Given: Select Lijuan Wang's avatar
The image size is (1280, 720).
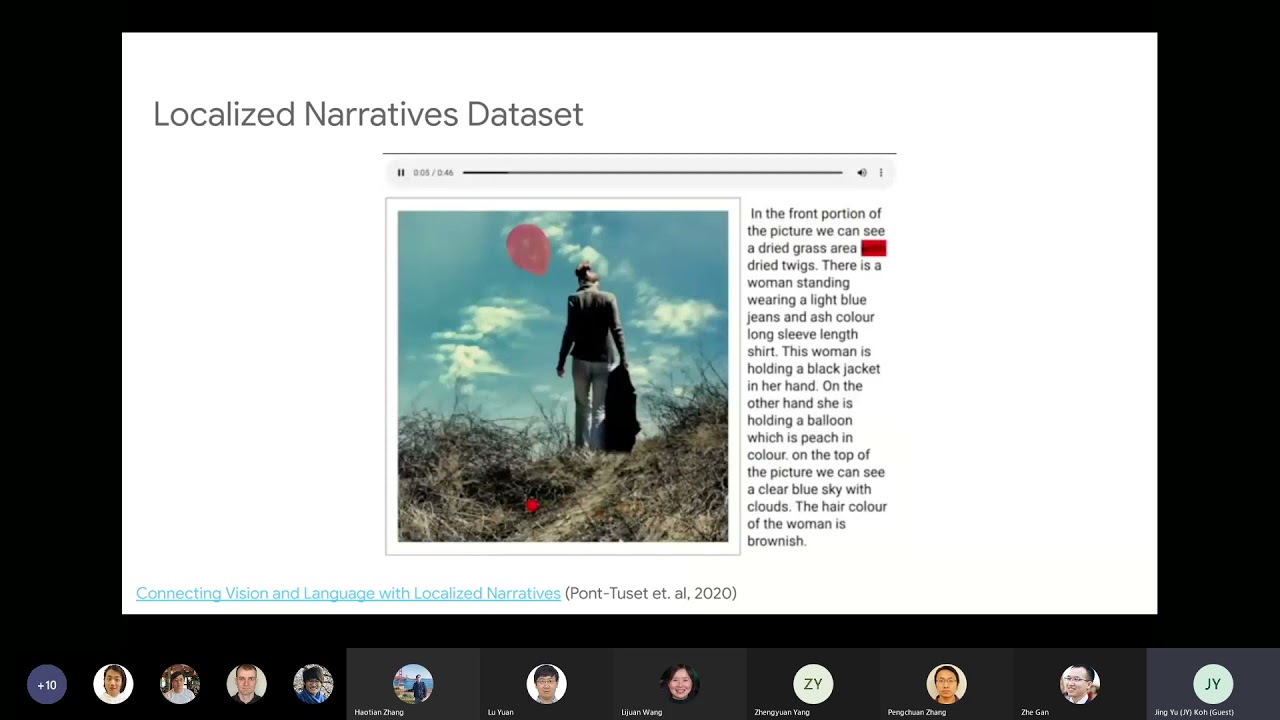Looking at the screenshot, I should coord(679,684).
